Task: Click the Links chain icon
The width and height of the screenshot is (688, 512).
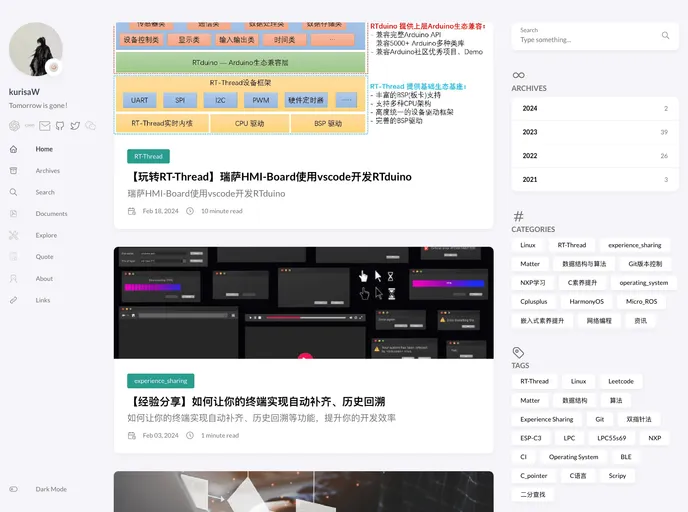Action: (x=14, y=300)
